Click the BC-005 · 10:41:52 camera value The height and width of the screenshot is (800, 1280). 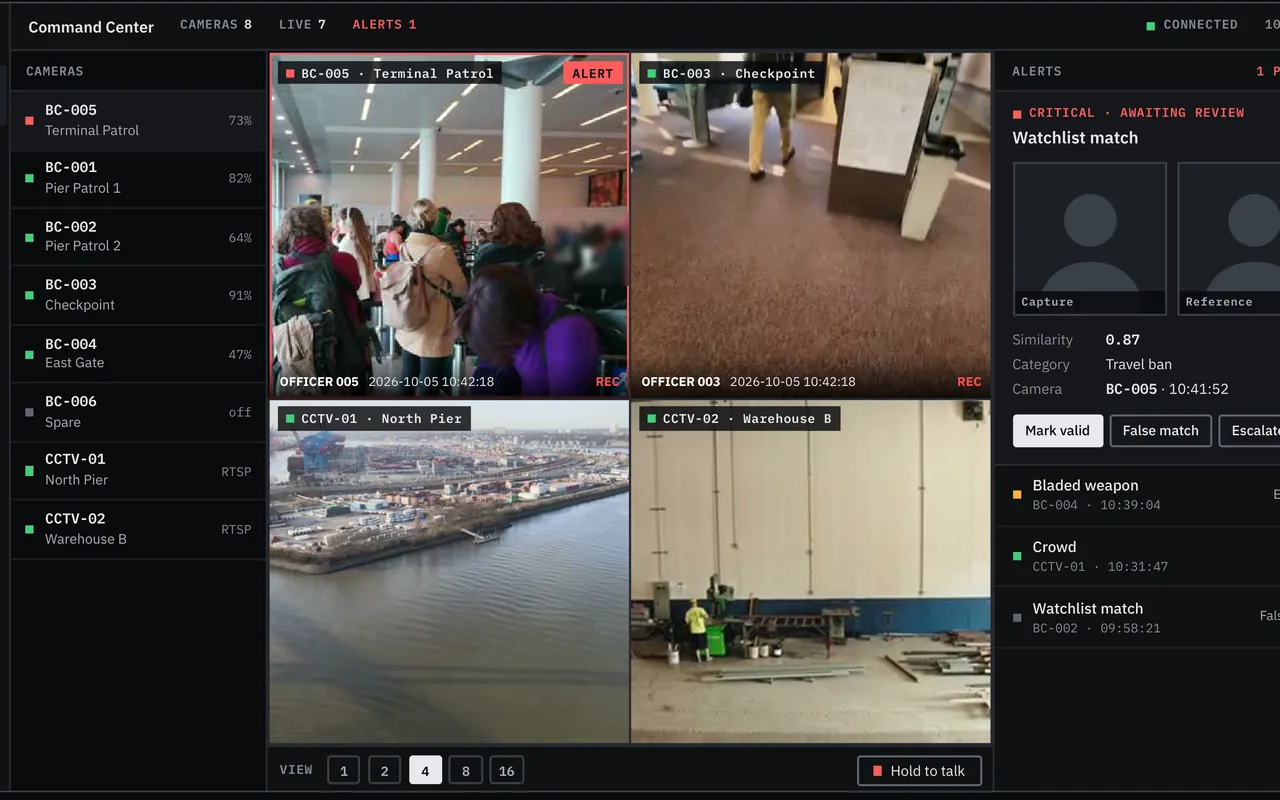1167,389
